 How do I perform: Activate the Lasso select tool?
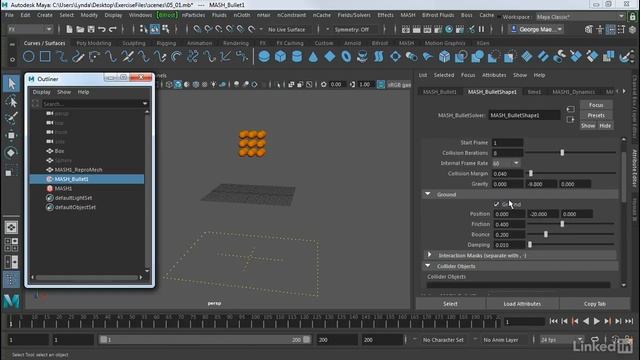pyautogui.click(x=11, y=101)
